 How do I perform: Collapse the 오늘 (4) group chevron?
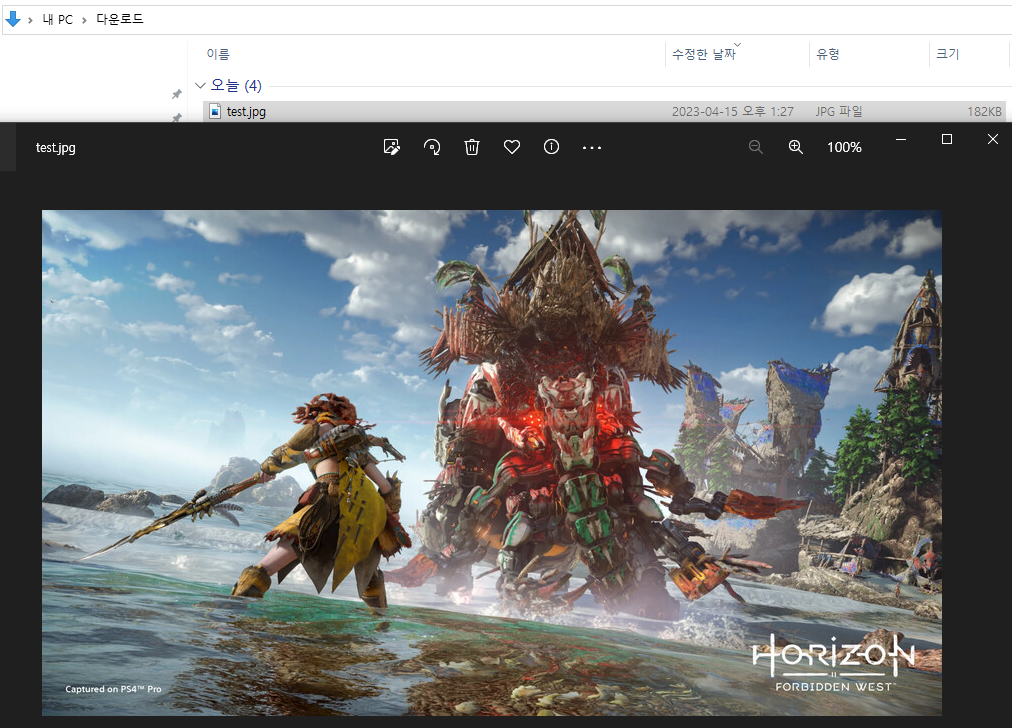coord(200,86)
